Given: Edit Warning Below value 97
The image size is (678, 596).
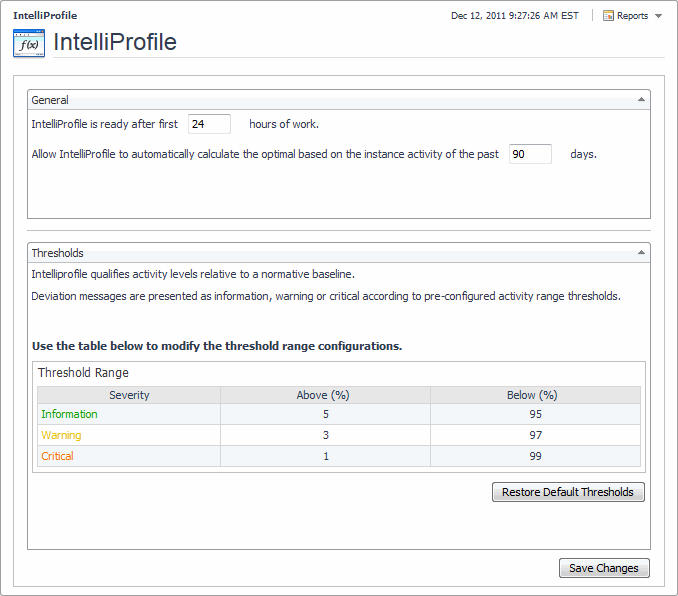Looking at the screenshot, I should coord(535,435).
